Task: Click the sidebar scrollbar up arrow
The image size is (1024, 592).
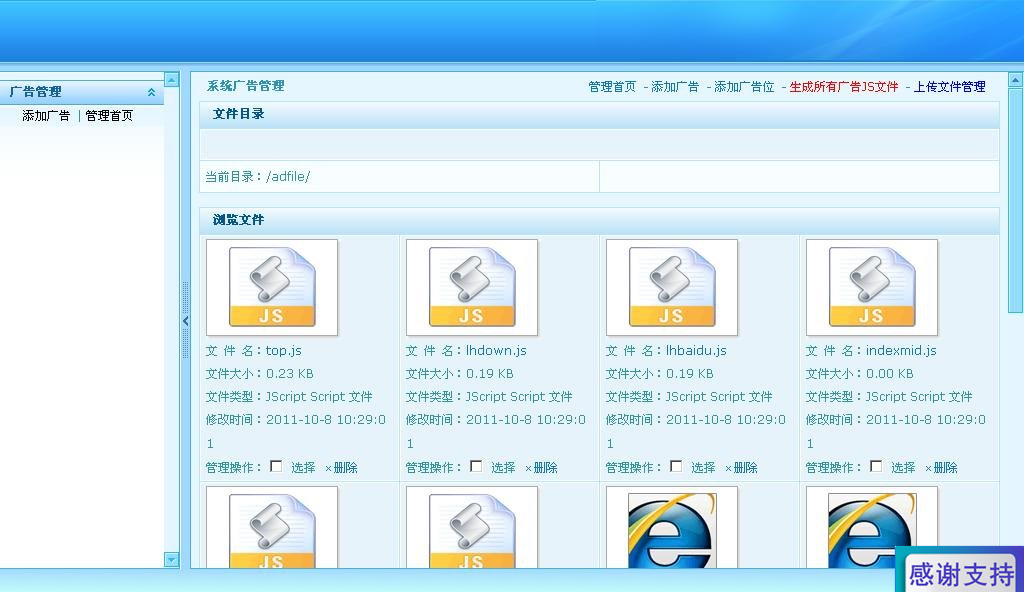Action: coord(172,80)
